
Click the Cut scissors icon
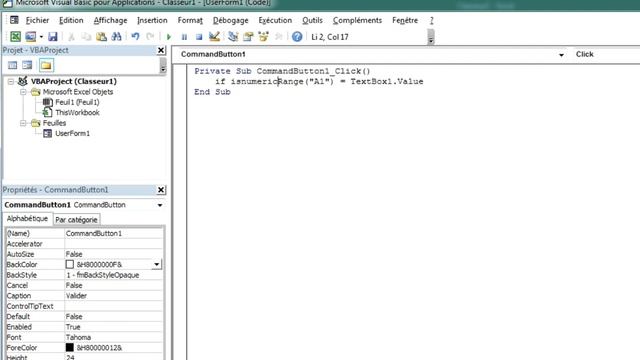[x=71, y=37]
